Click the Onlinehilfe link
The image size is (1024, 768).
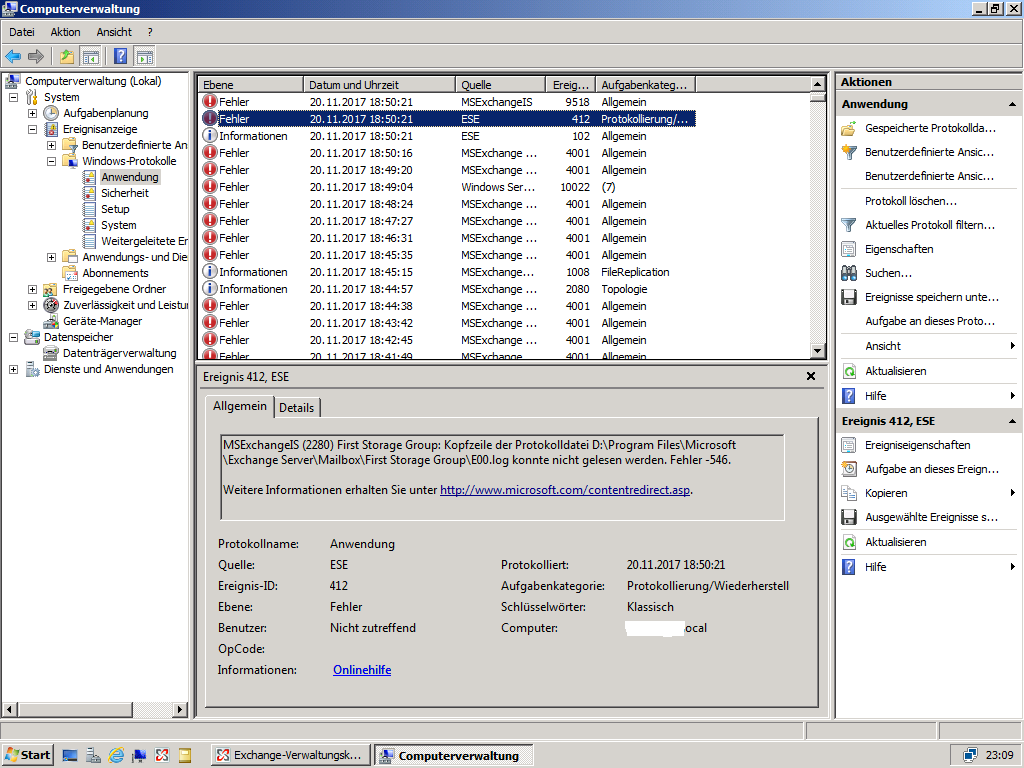point(361,670)
